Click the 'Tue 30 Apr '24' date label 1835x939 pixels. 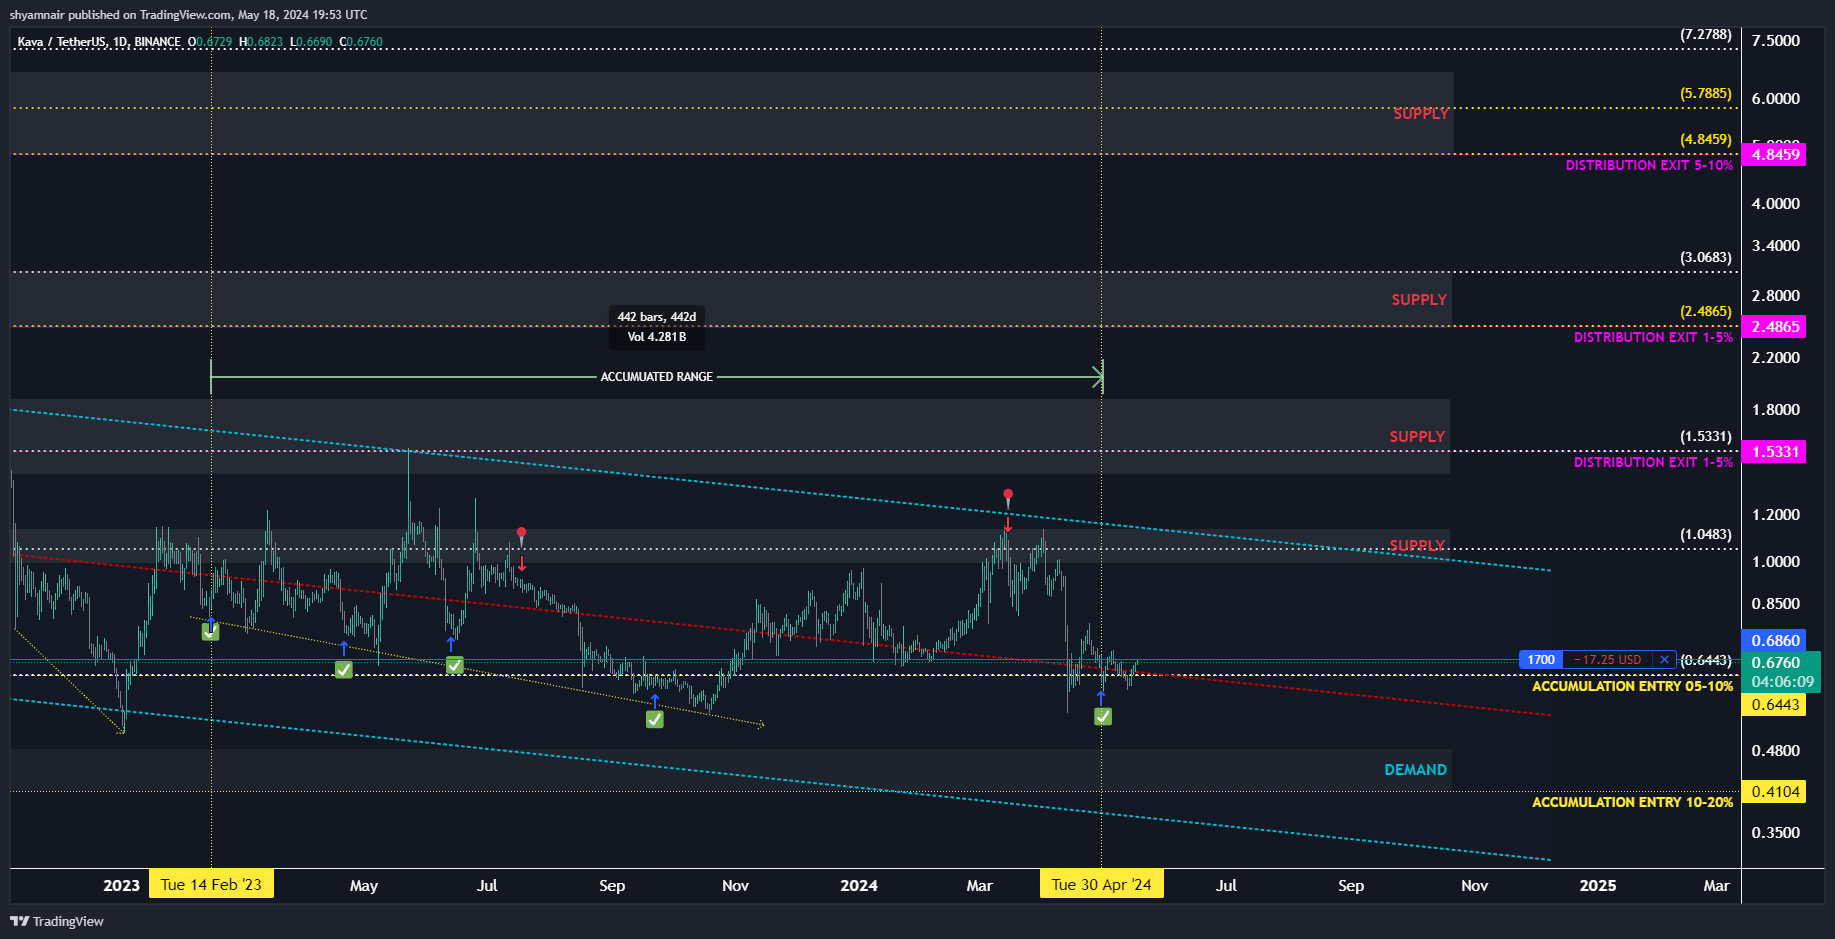pos(1101,885)
